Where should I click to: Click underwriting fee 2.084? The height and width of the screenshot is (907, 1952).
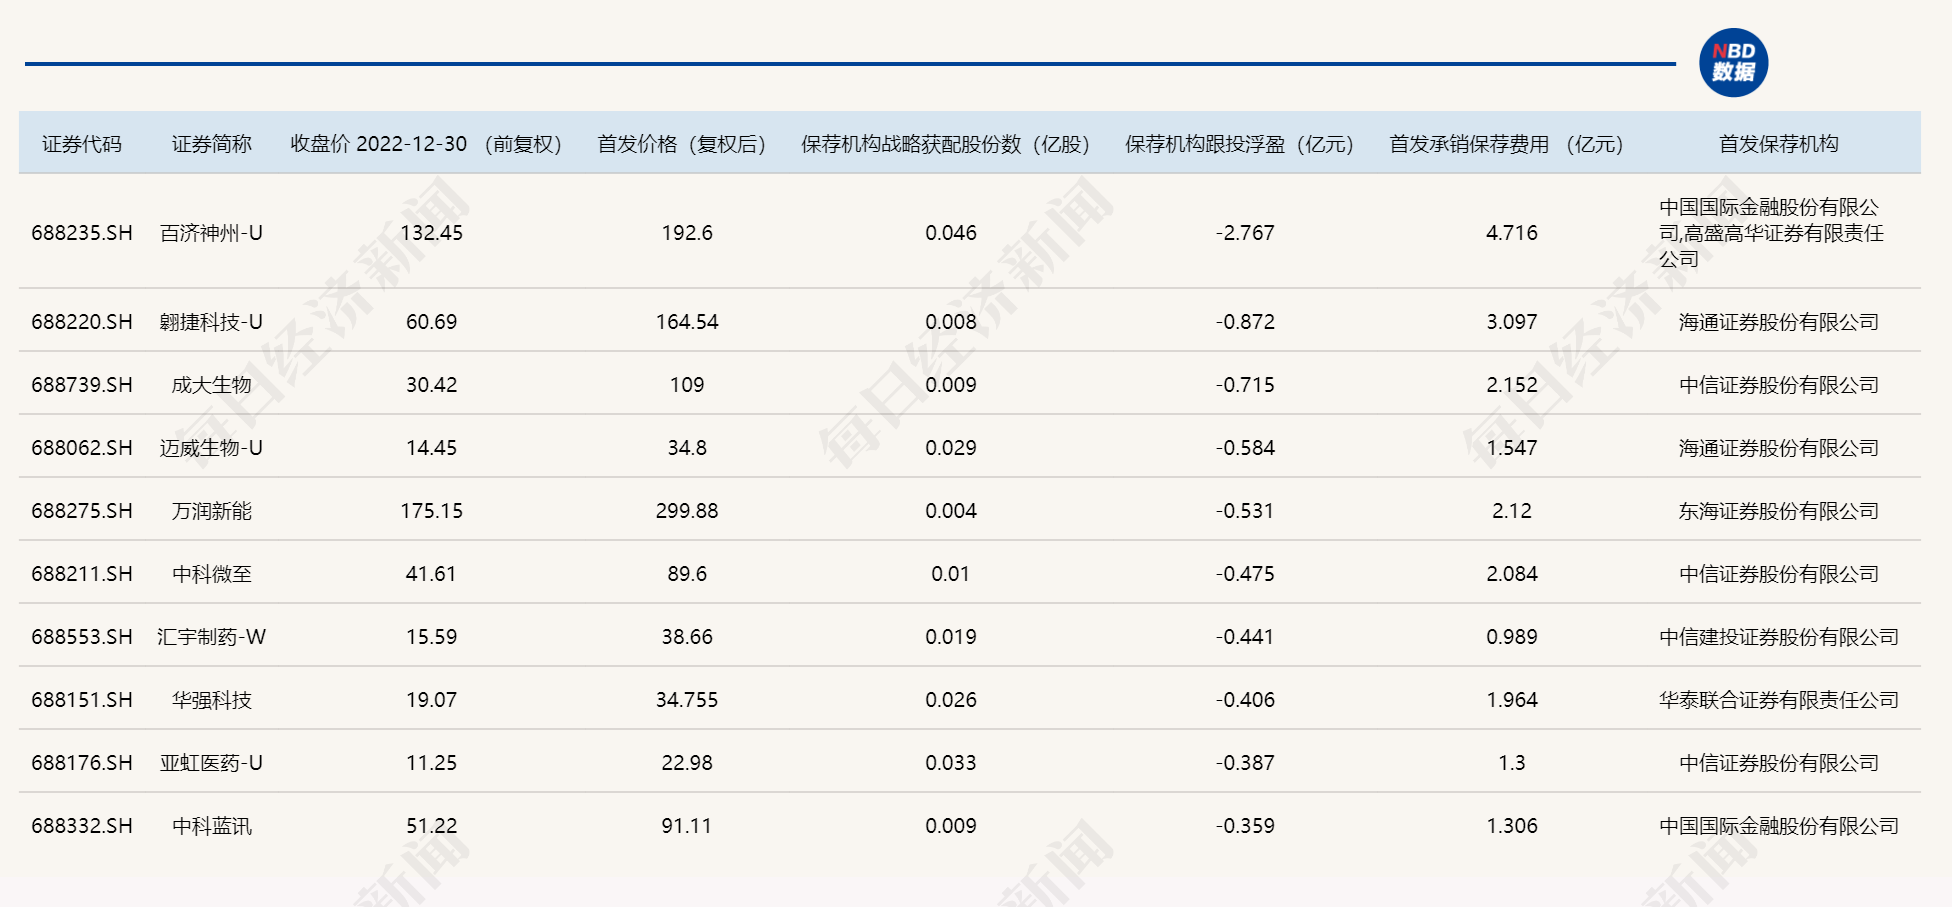click(x=1512, y=574)
